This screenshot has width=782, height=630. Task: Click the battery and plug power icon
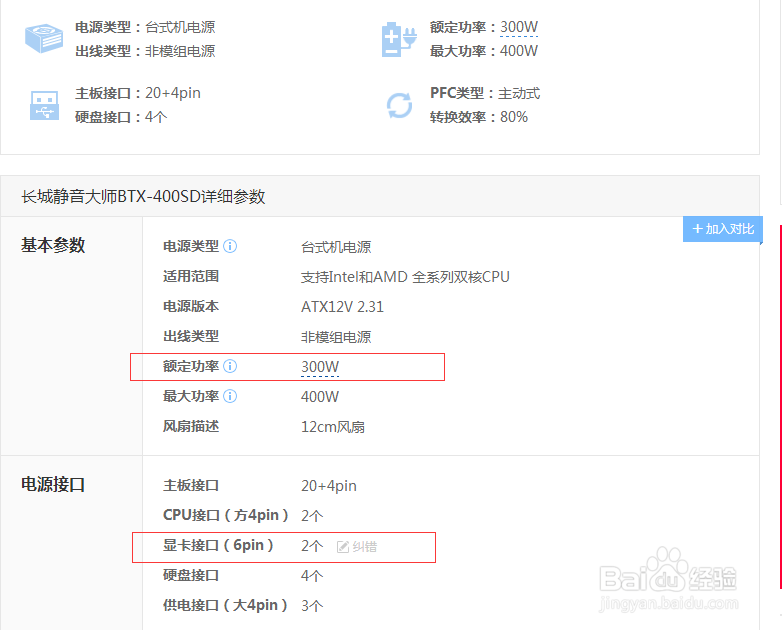[x=399, y=39]
